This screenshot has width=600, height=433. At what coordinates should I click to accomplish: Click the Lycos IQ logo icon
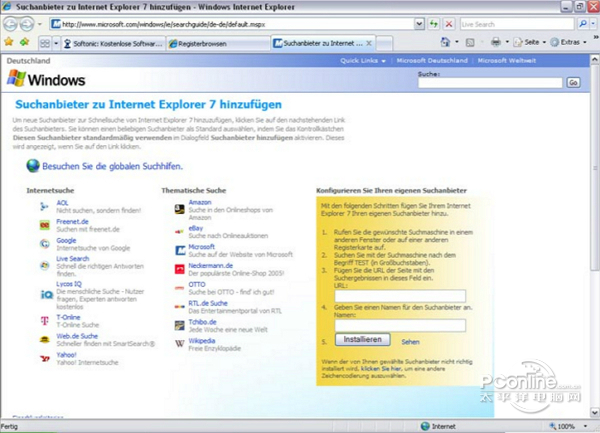pos(47,295)
